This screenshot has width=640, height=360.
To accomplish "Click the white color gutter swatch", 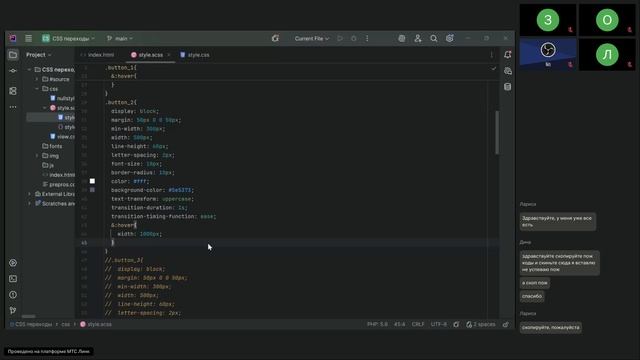I will (92, 181).
